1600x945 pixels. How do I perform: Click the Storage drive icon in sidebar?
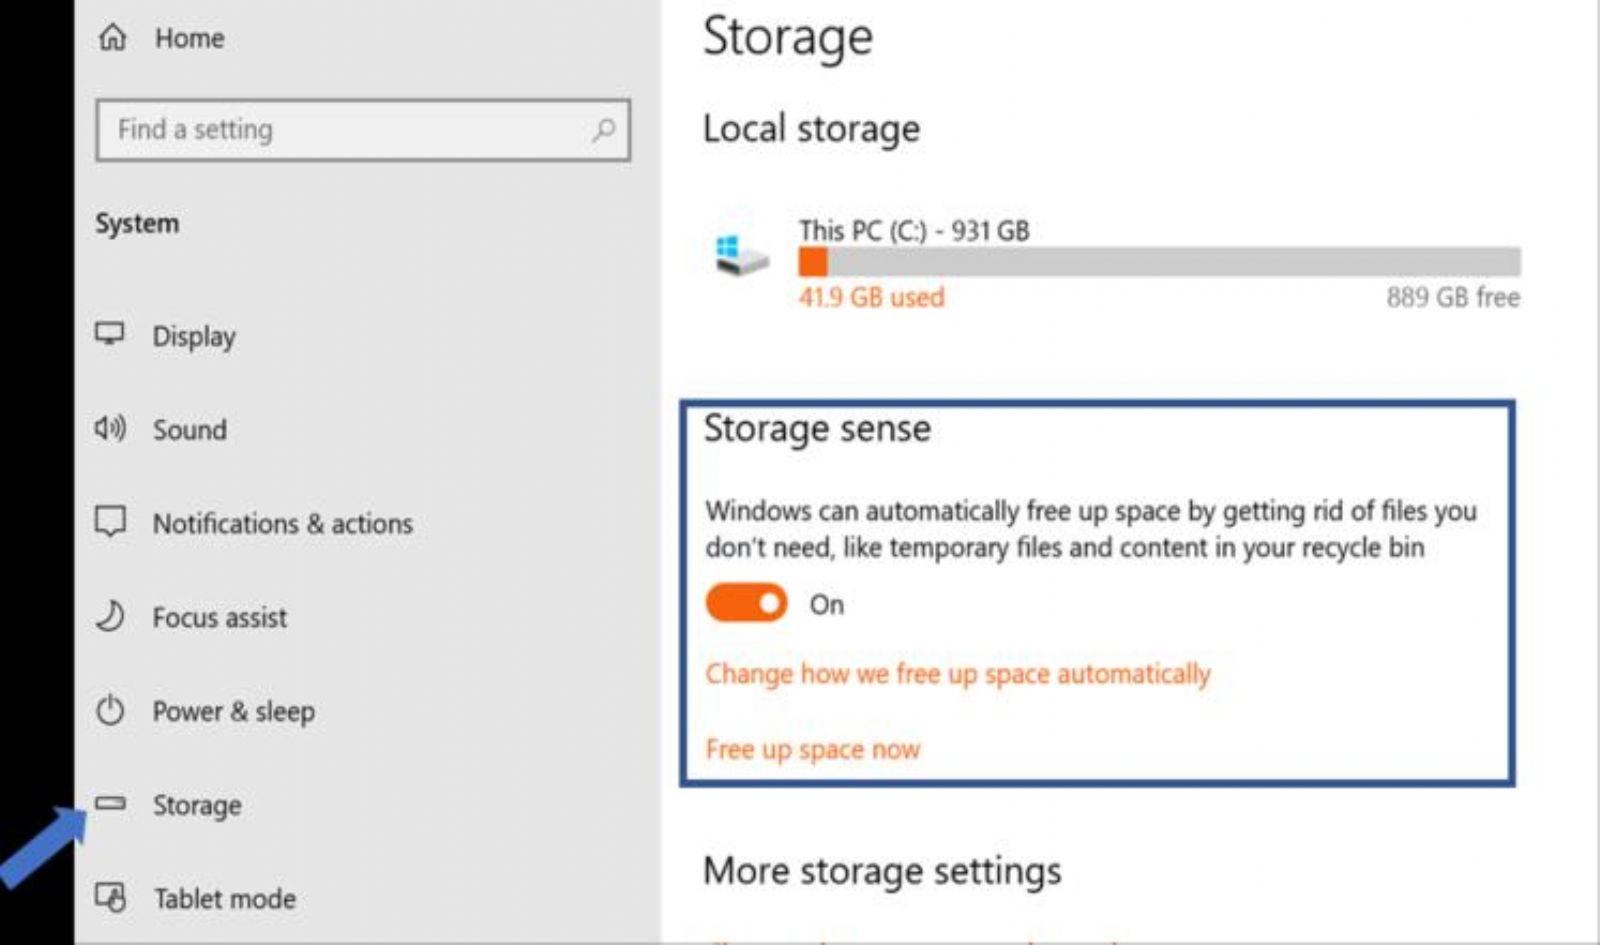[110, 803]
